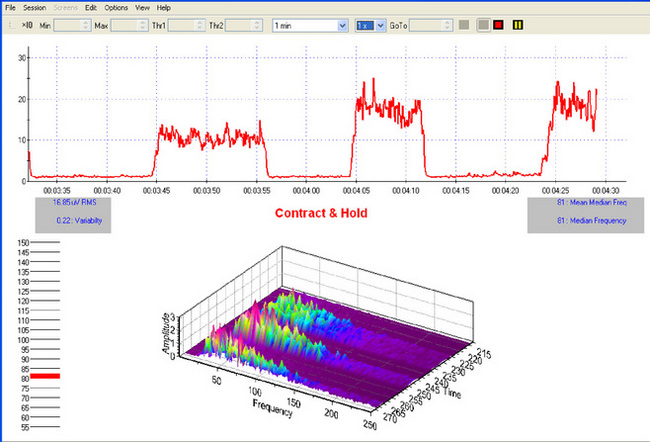The image size is (650, 442).
Task: Open the 1 min time range dropdown
Action: (x=343, y=24)
